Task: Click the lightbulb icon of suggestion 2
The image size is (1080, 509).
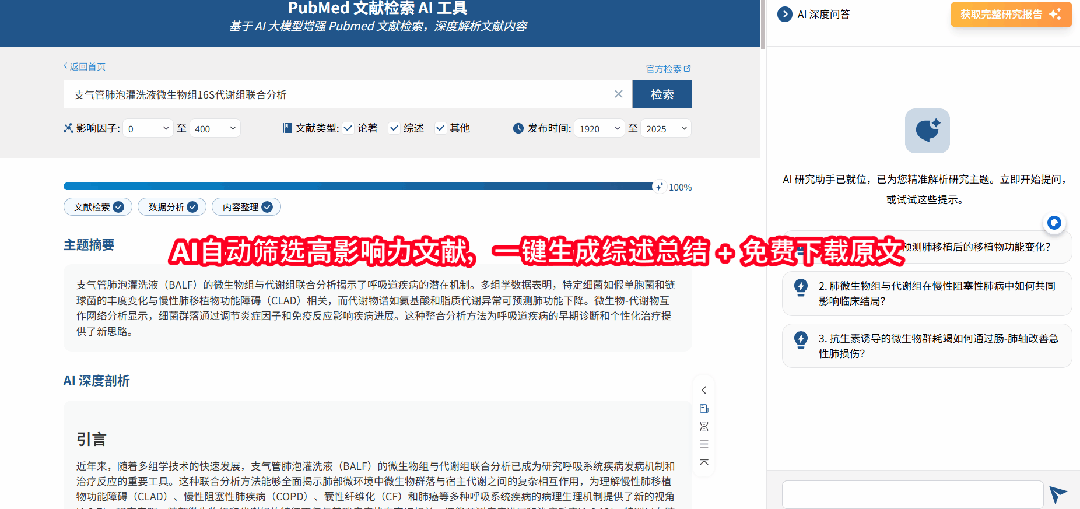Action: pyautogui.click(x=800, y=286)
